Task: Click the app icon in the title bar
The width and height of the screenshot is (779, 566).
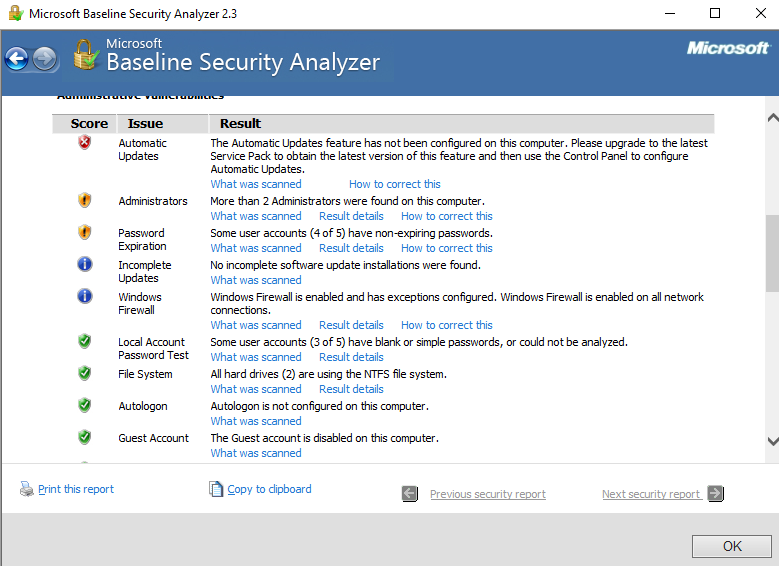Action: point(16,13)
